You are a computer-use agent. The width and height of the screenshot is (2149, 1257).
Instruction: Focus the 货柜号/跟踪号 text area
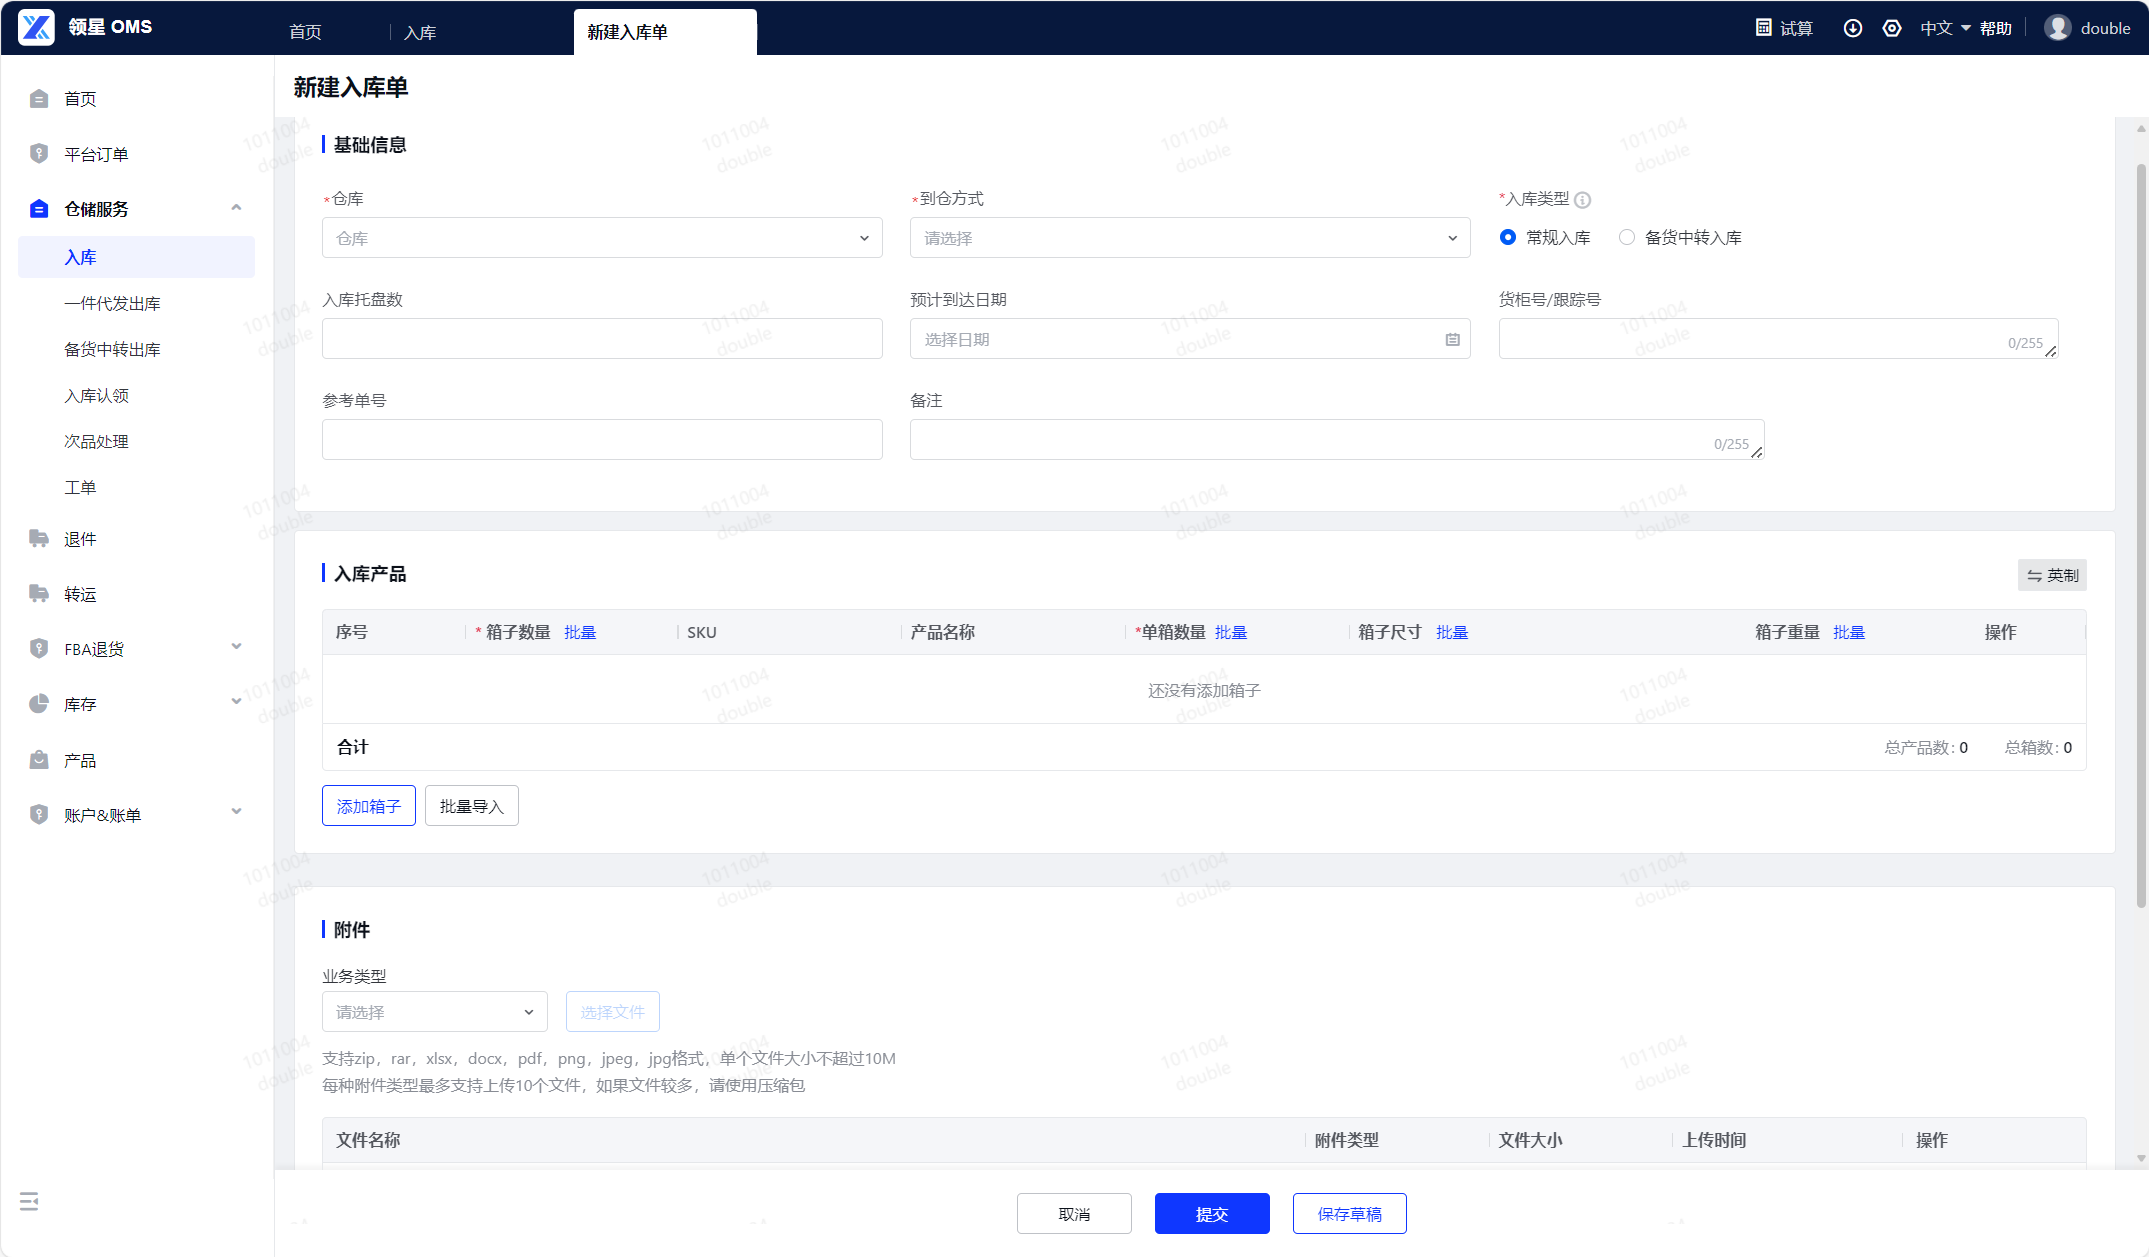point(1778,339)
